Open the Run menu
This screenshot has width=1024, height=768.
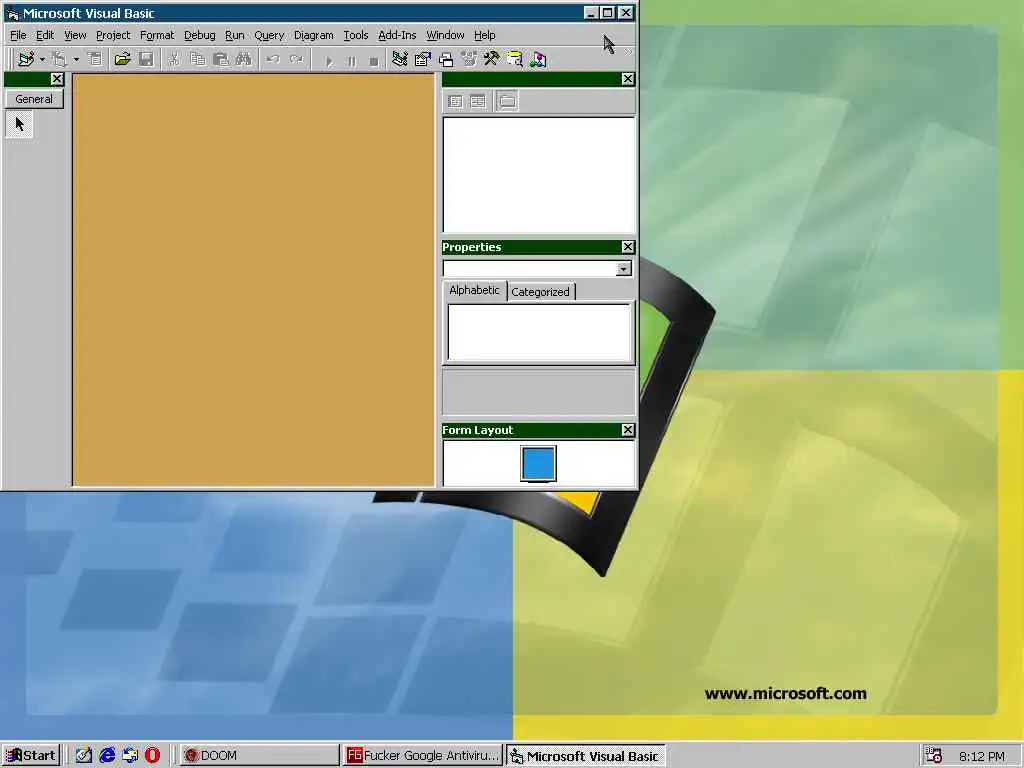pos(234,35)
